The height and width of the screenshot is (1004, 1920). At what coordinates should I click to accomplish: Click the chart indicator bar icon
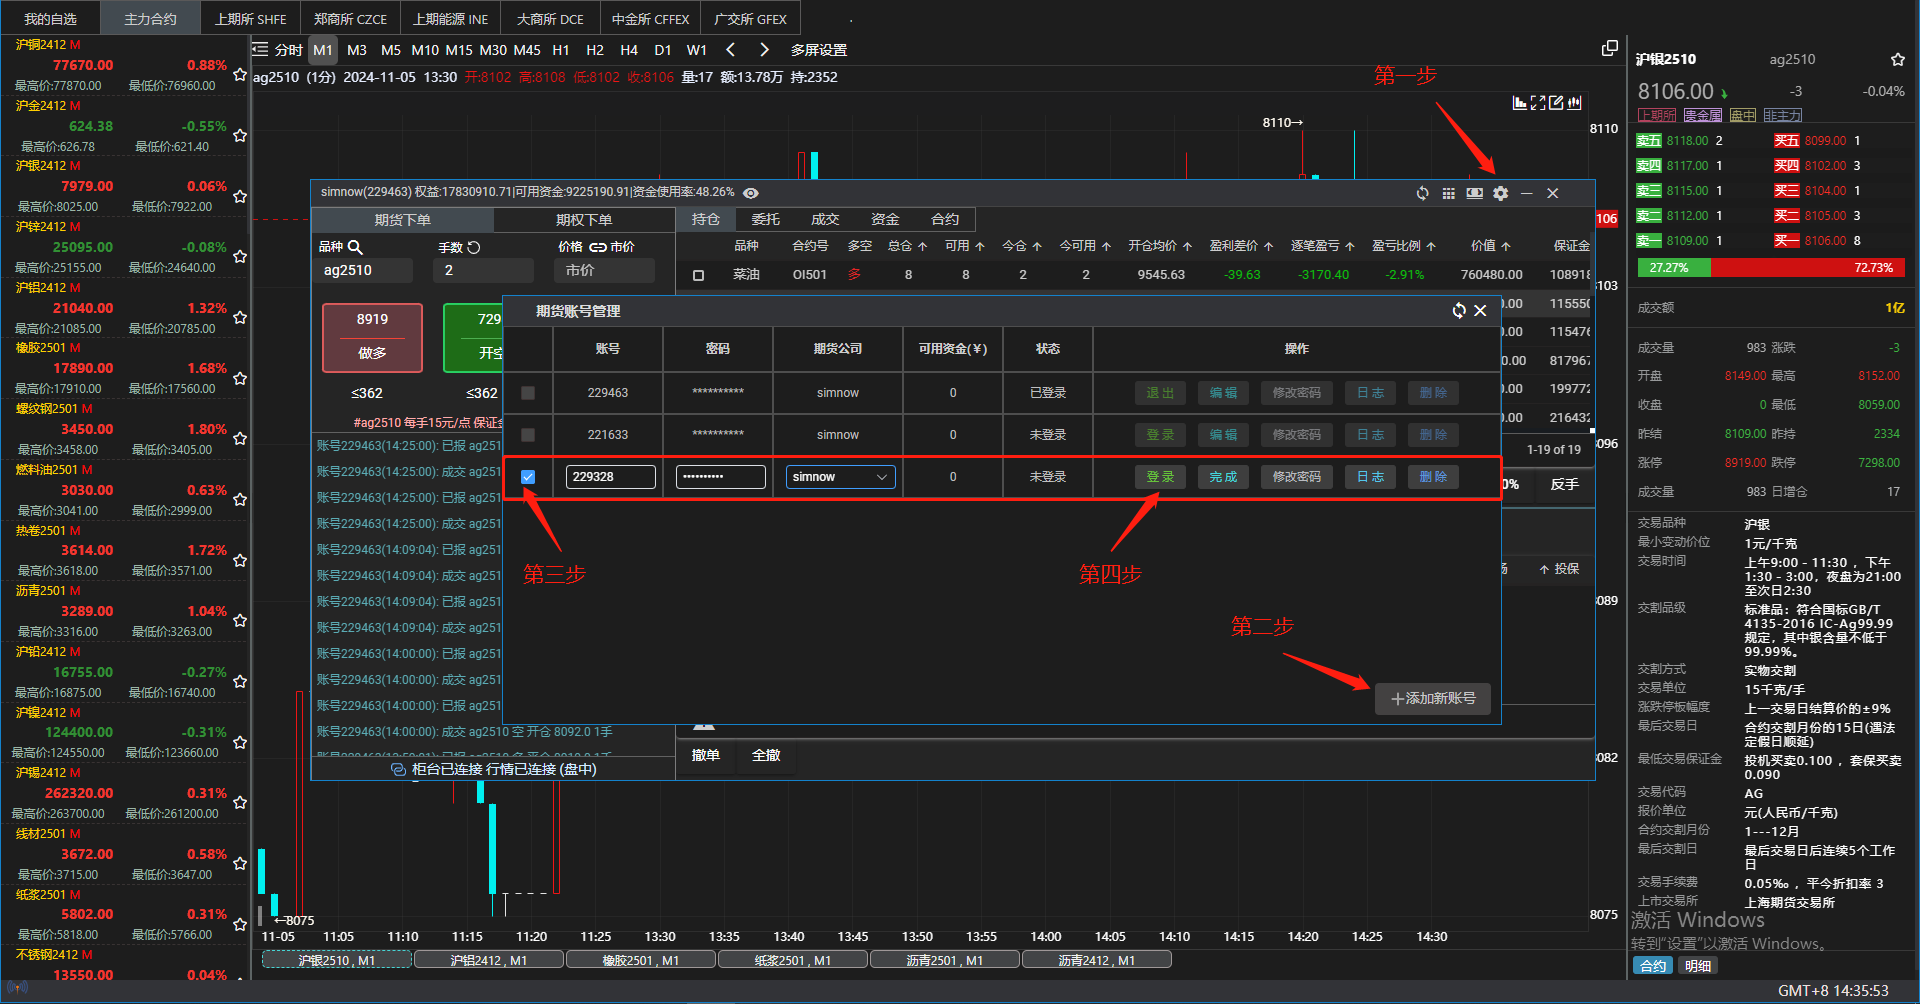tap(1520, 102)
